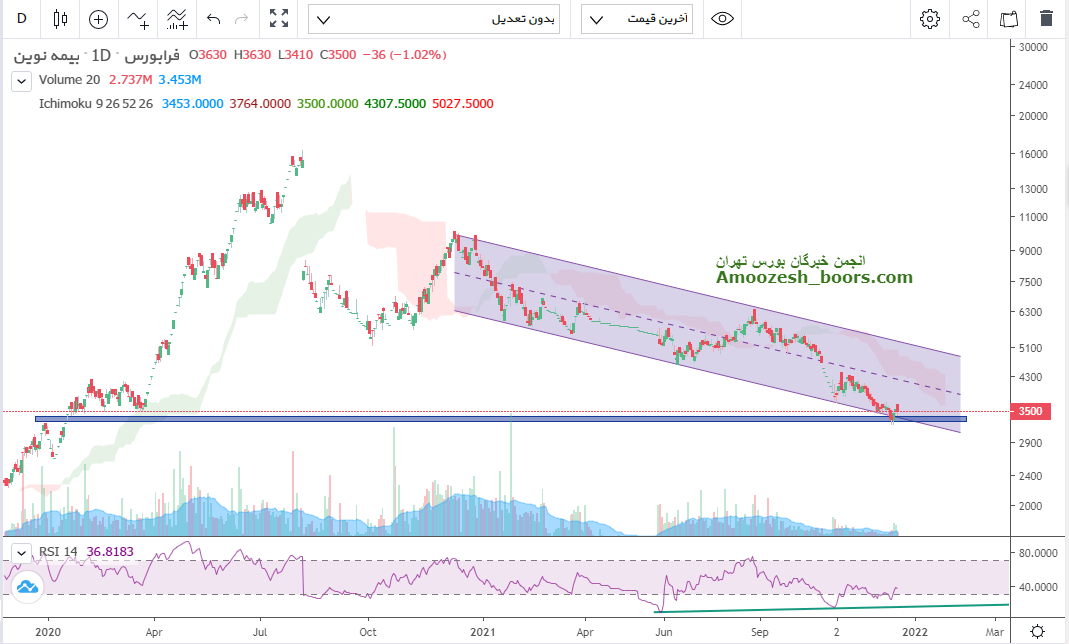Open the indicators menu icon

(138, 18)
